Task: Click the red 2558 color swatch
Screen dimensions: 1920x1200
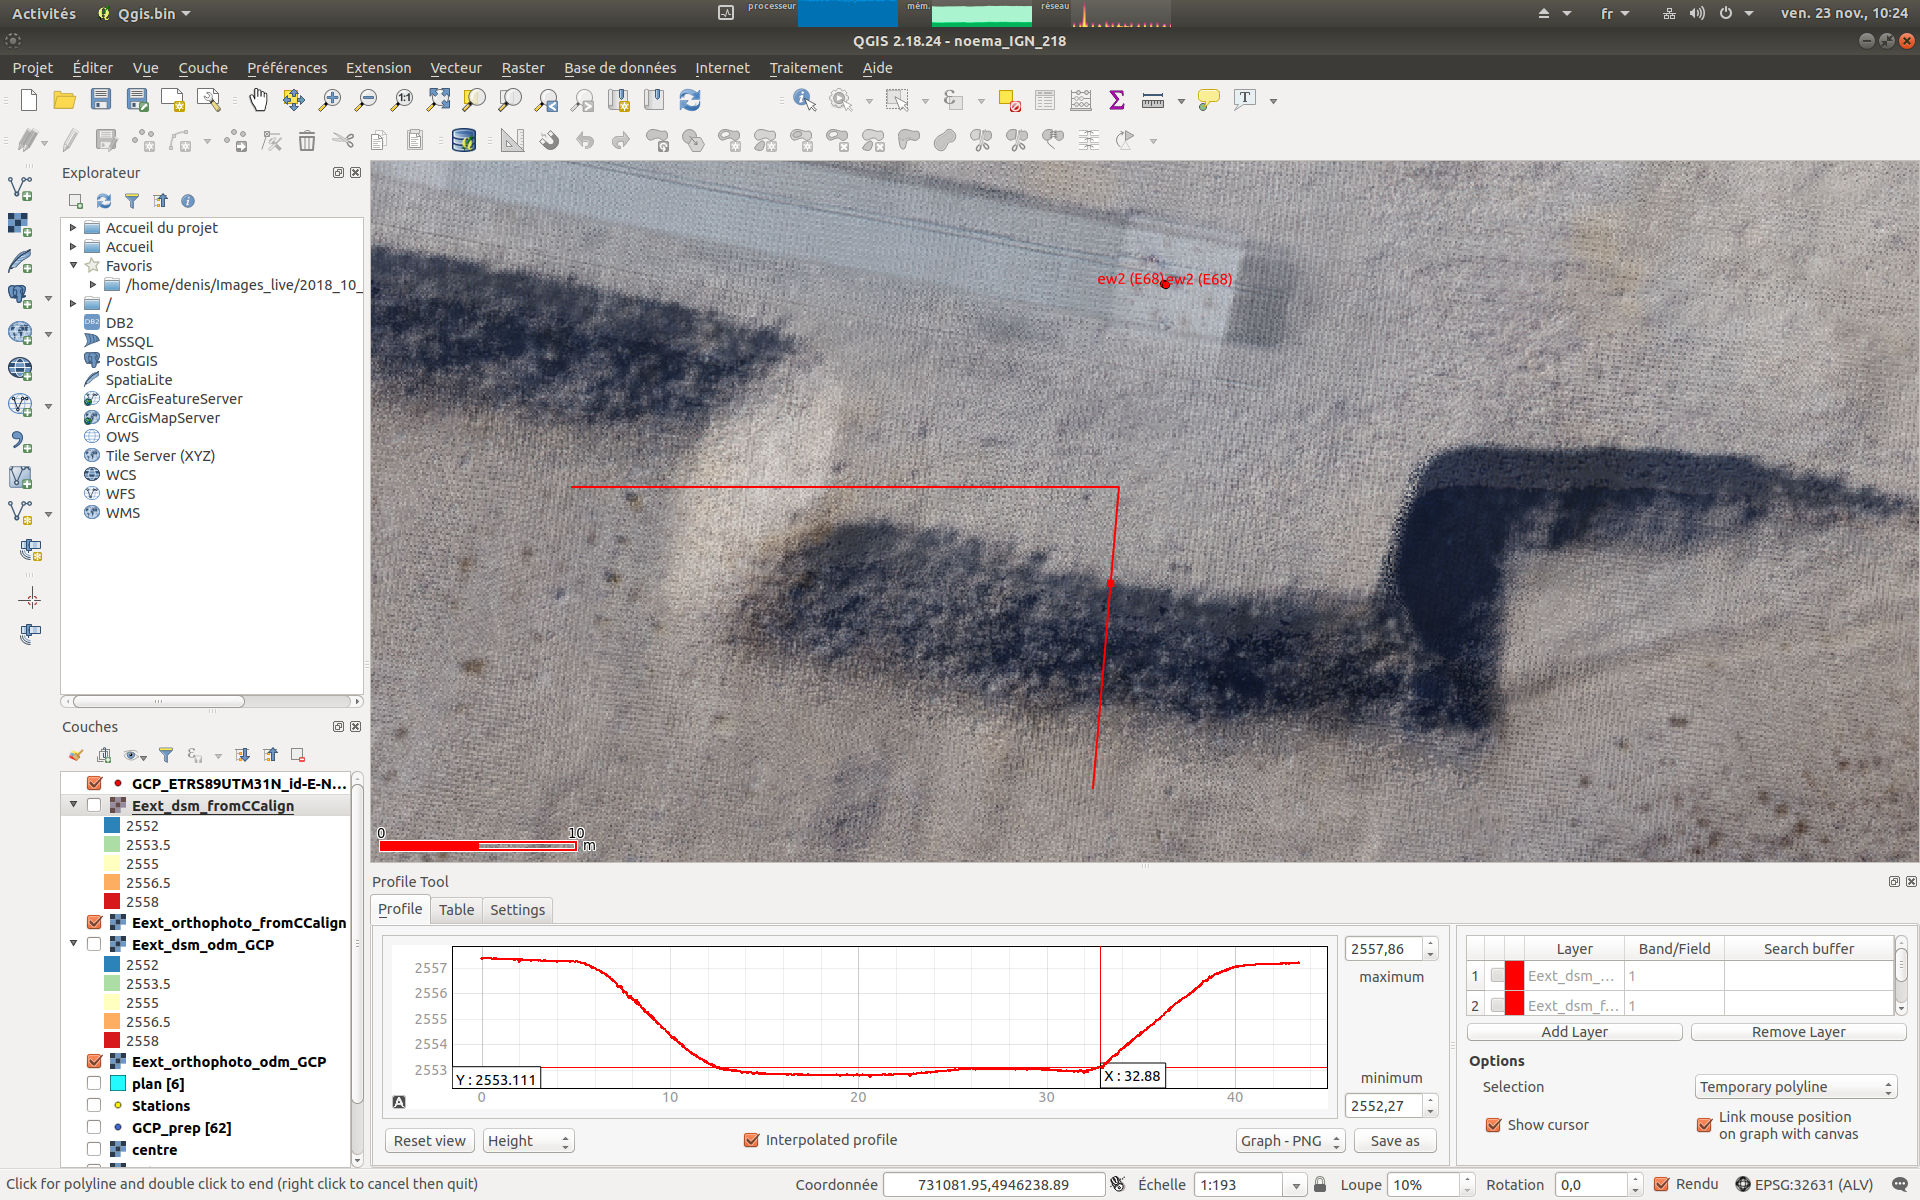Action: coord(111,901)
